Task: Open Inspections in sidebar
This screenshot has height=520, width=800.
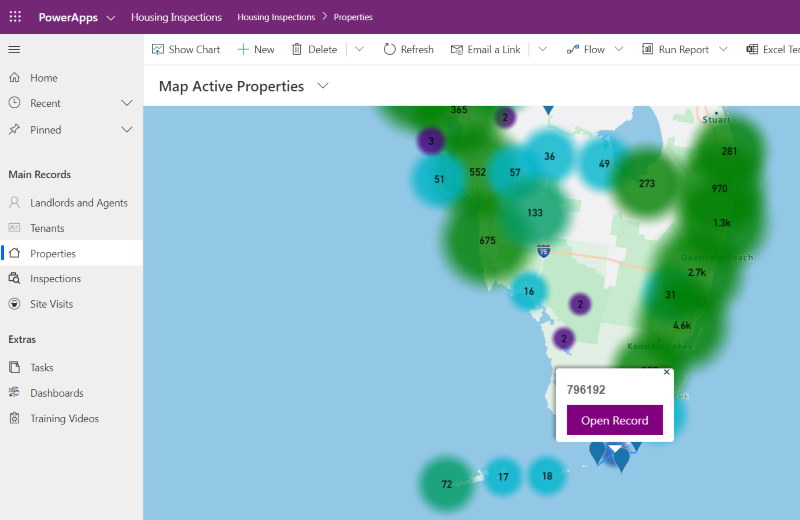Action: pos(71,279)
